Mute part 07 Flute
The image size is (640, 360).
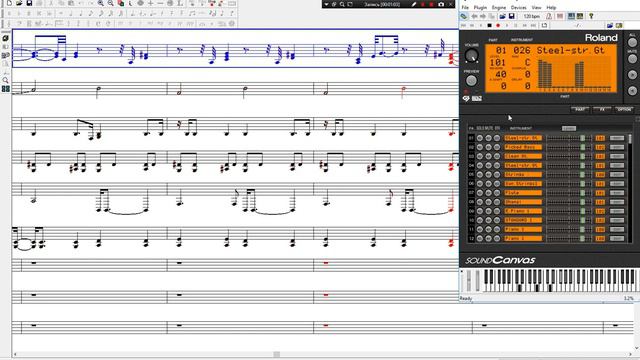click(488, 193)
